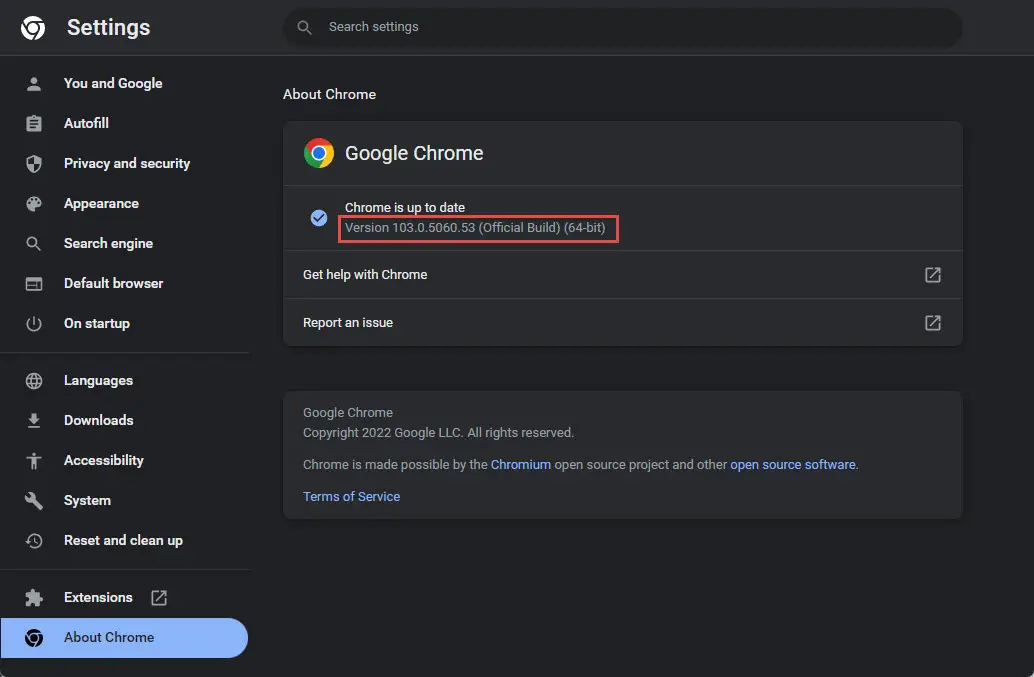Click the Search engine magnifier icon

coord(34,244)
